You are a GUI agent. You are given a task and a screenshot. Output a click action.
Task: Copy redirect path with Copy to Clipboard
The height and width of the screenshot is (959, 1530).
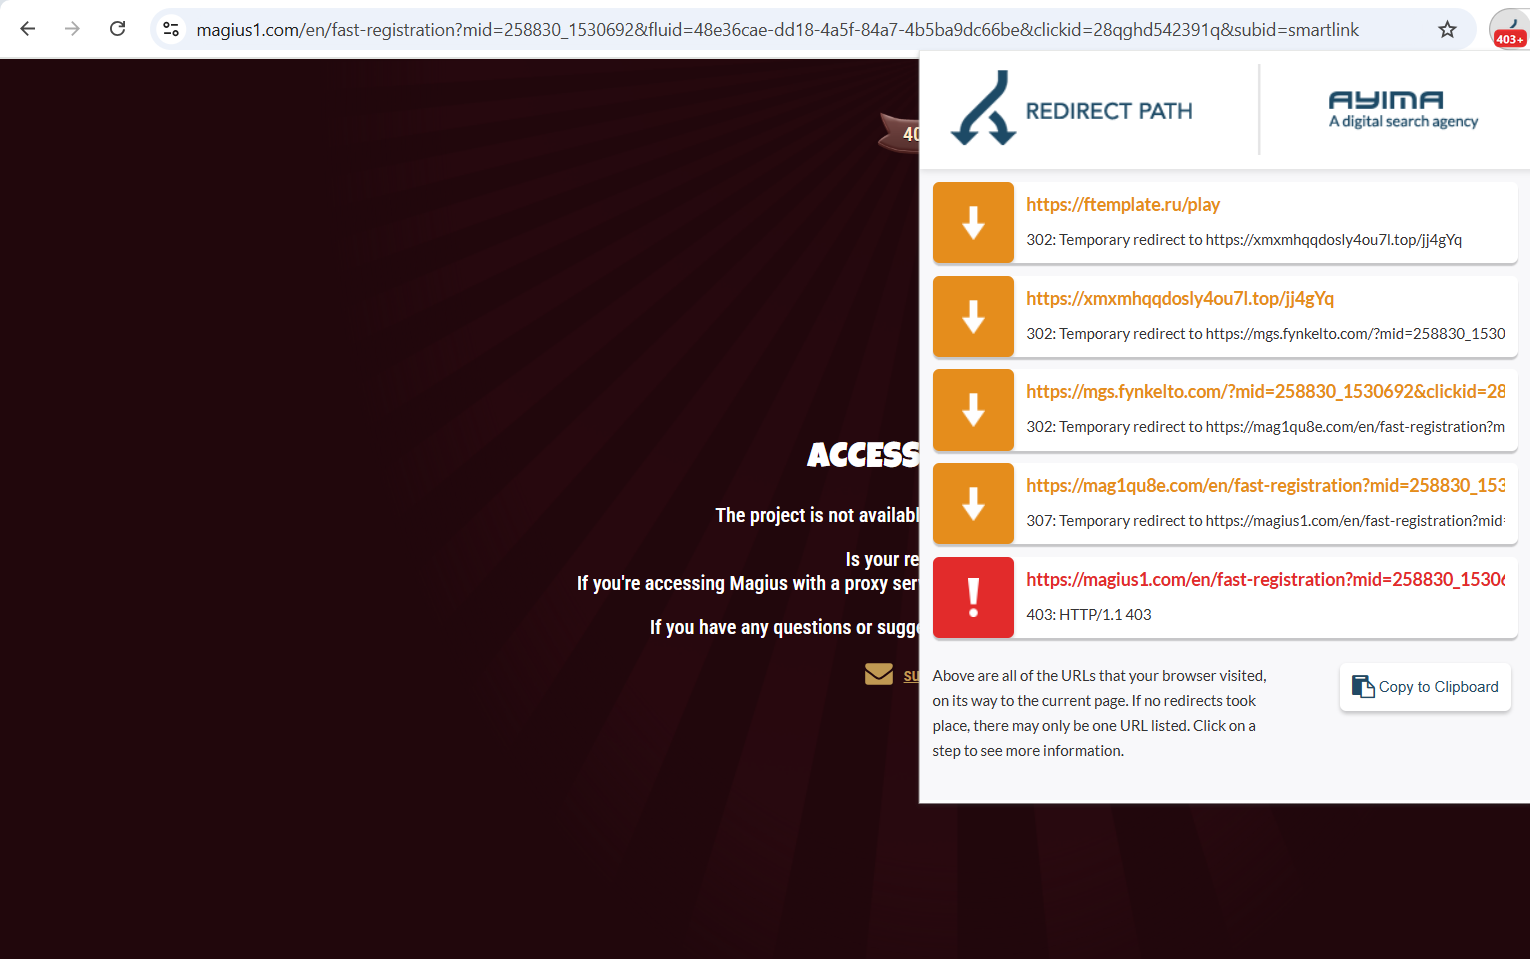[1425, 687]
